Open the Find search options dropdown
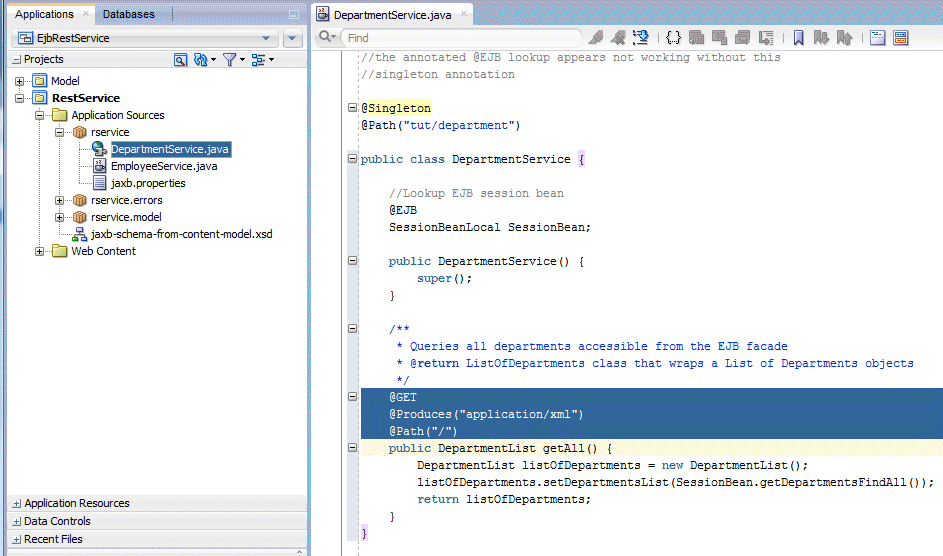The width and height of the screenshot is (943, 556). (x=327, y=37)
